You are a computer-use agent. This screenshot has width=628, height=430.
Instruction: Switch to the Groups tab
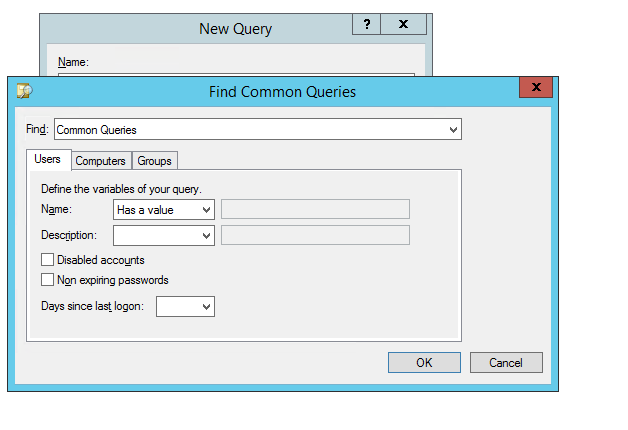[154, 161]
